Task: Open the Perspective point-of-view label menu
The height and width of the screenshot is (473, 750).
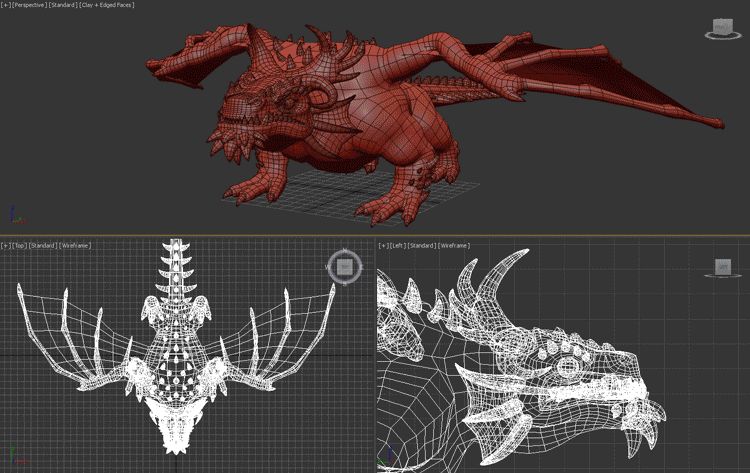Action: (29, 5)
